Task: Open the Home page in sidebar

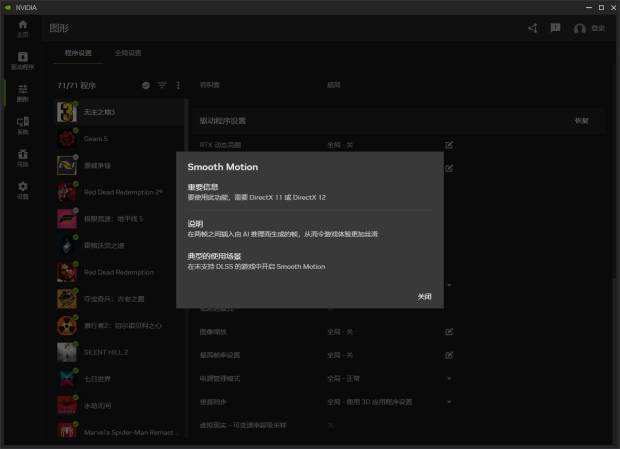Action: tap(23, 28)
